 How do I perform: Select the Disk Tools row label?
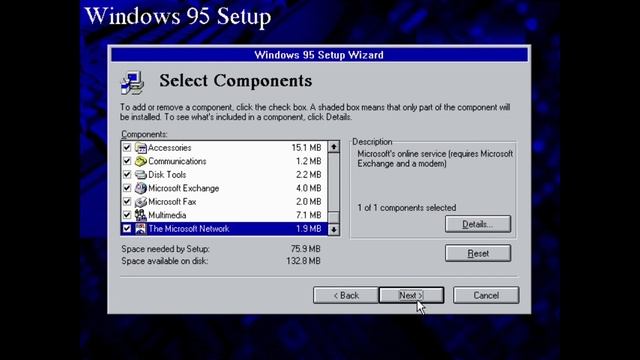tap(167, 175)
